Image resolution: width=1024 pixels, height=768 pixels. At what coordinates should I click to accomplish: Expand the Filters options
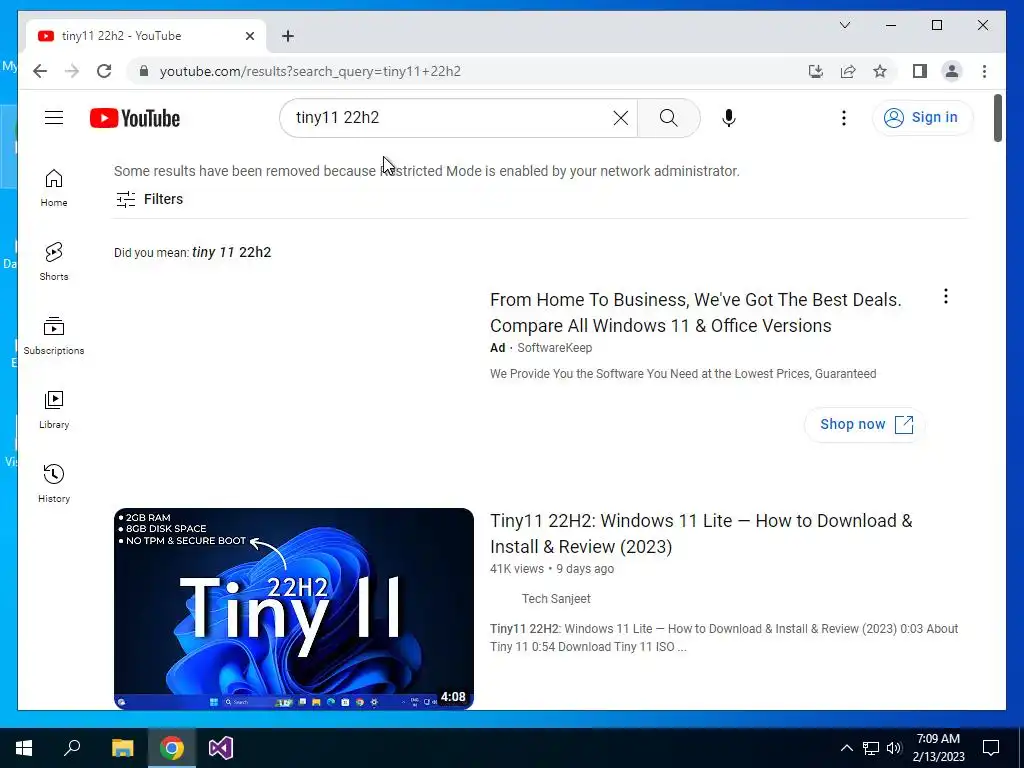point(150,199)
